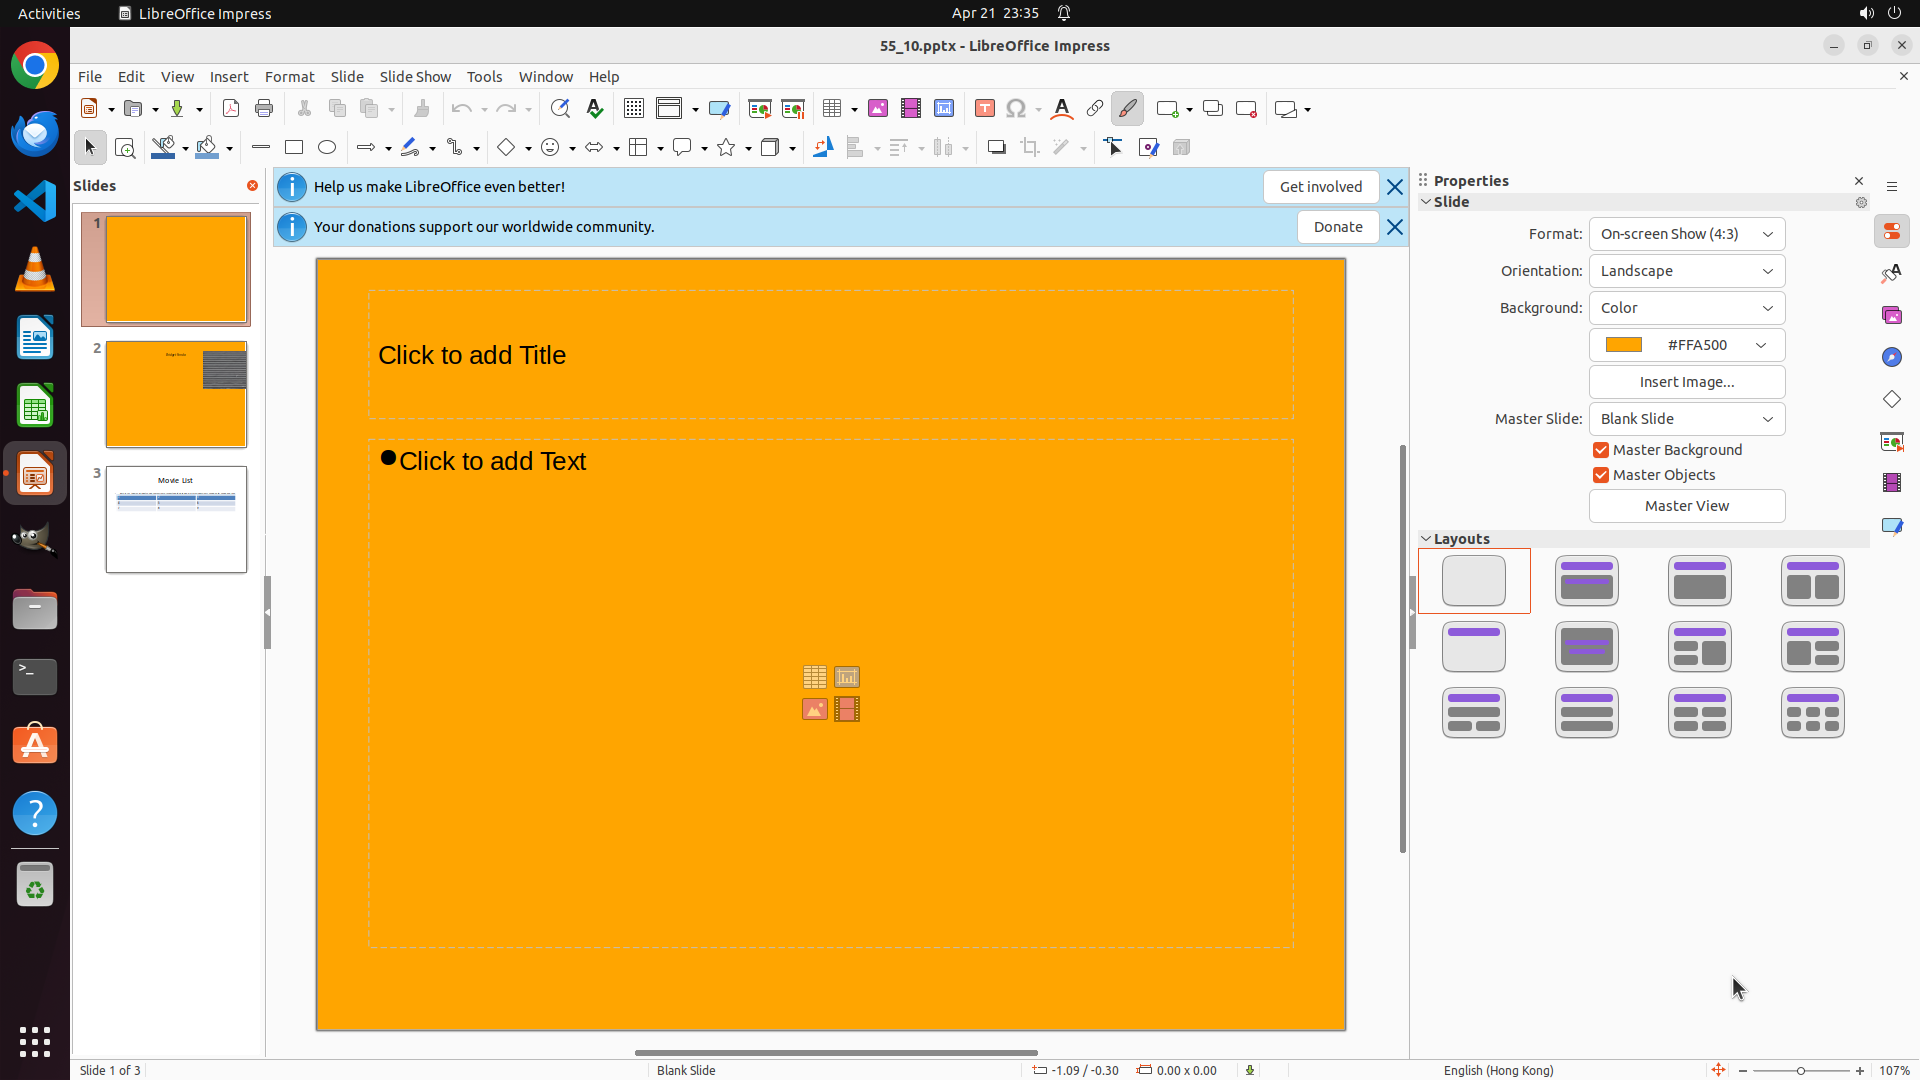This screenshot has height=1080, width=1920.
Task: Select the Ellipse shape tool
Action: tap(327, 148)
